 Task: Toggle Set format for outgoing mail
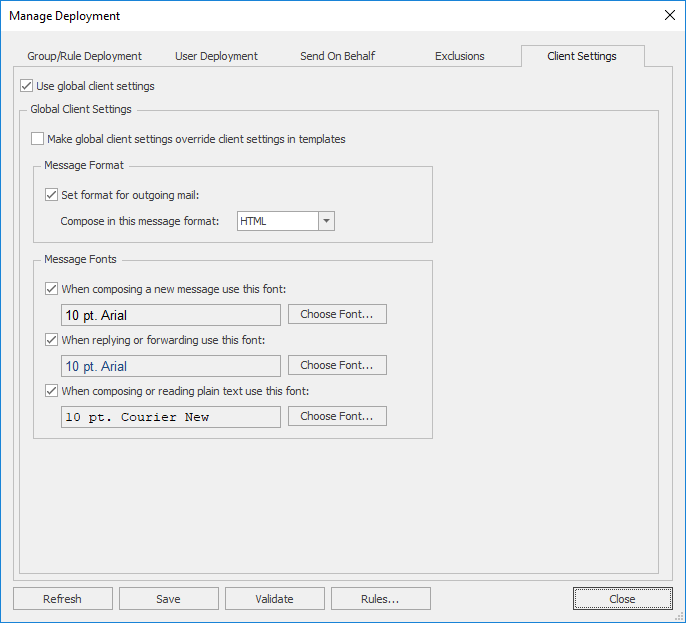click(x=52, y=195)
